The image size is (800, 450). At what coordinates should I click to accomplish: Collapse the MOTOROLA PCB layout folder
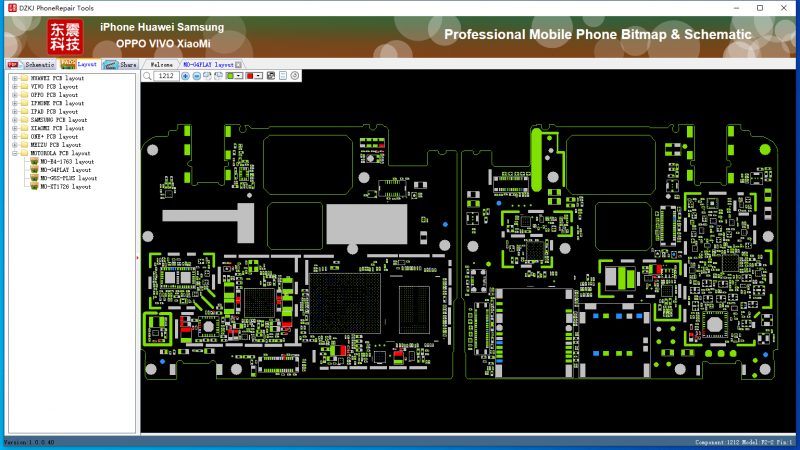(x=14, y=153)
